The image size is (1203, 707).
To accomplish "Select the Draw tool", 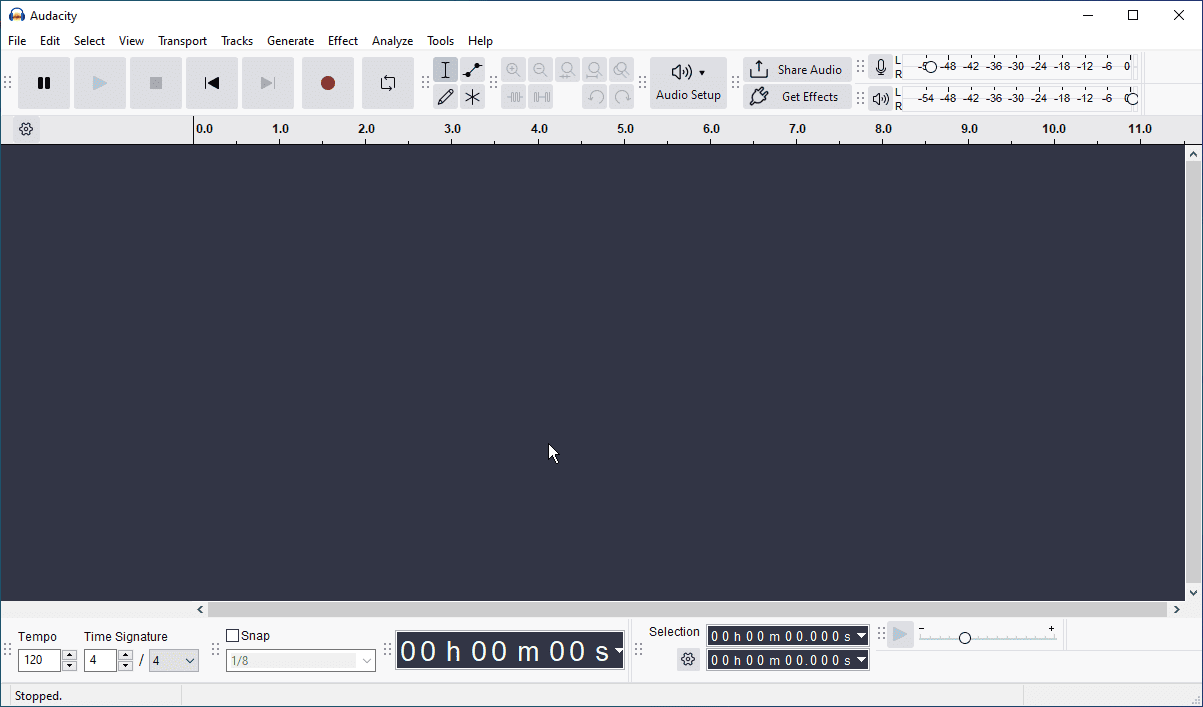I will point(445,96).
